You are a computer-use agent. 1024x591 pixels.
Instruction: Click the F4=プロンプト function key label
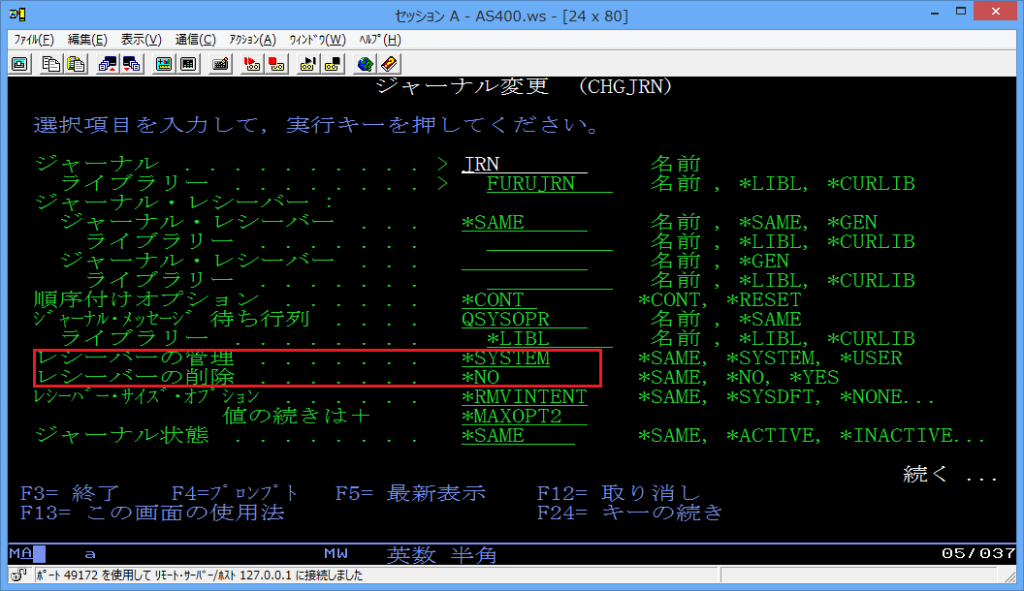[x=236, y=492]
